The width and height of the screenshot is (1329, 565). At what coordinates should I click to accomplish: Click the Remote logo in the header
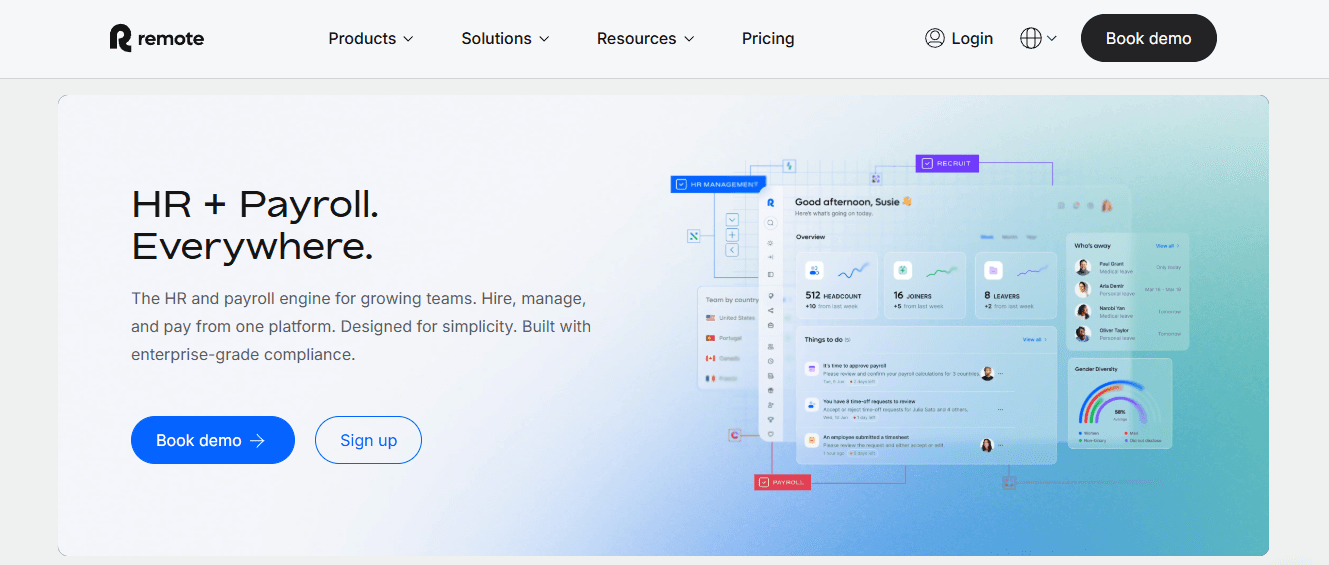(156, 38)
